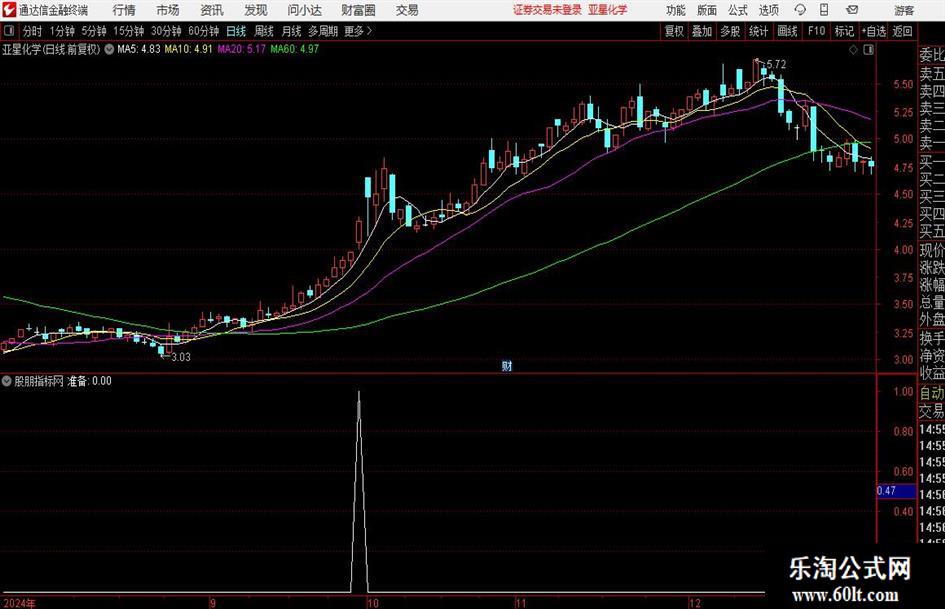Viewport: 945px width, 609px height.
Task: Switch to 15分钟 period tab
Action: (128, 31)
